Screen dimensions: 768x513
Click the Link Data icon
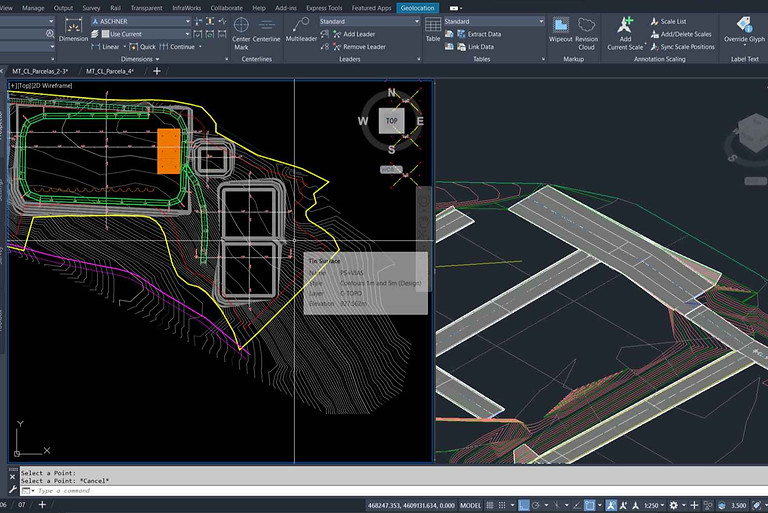[461, 47]
